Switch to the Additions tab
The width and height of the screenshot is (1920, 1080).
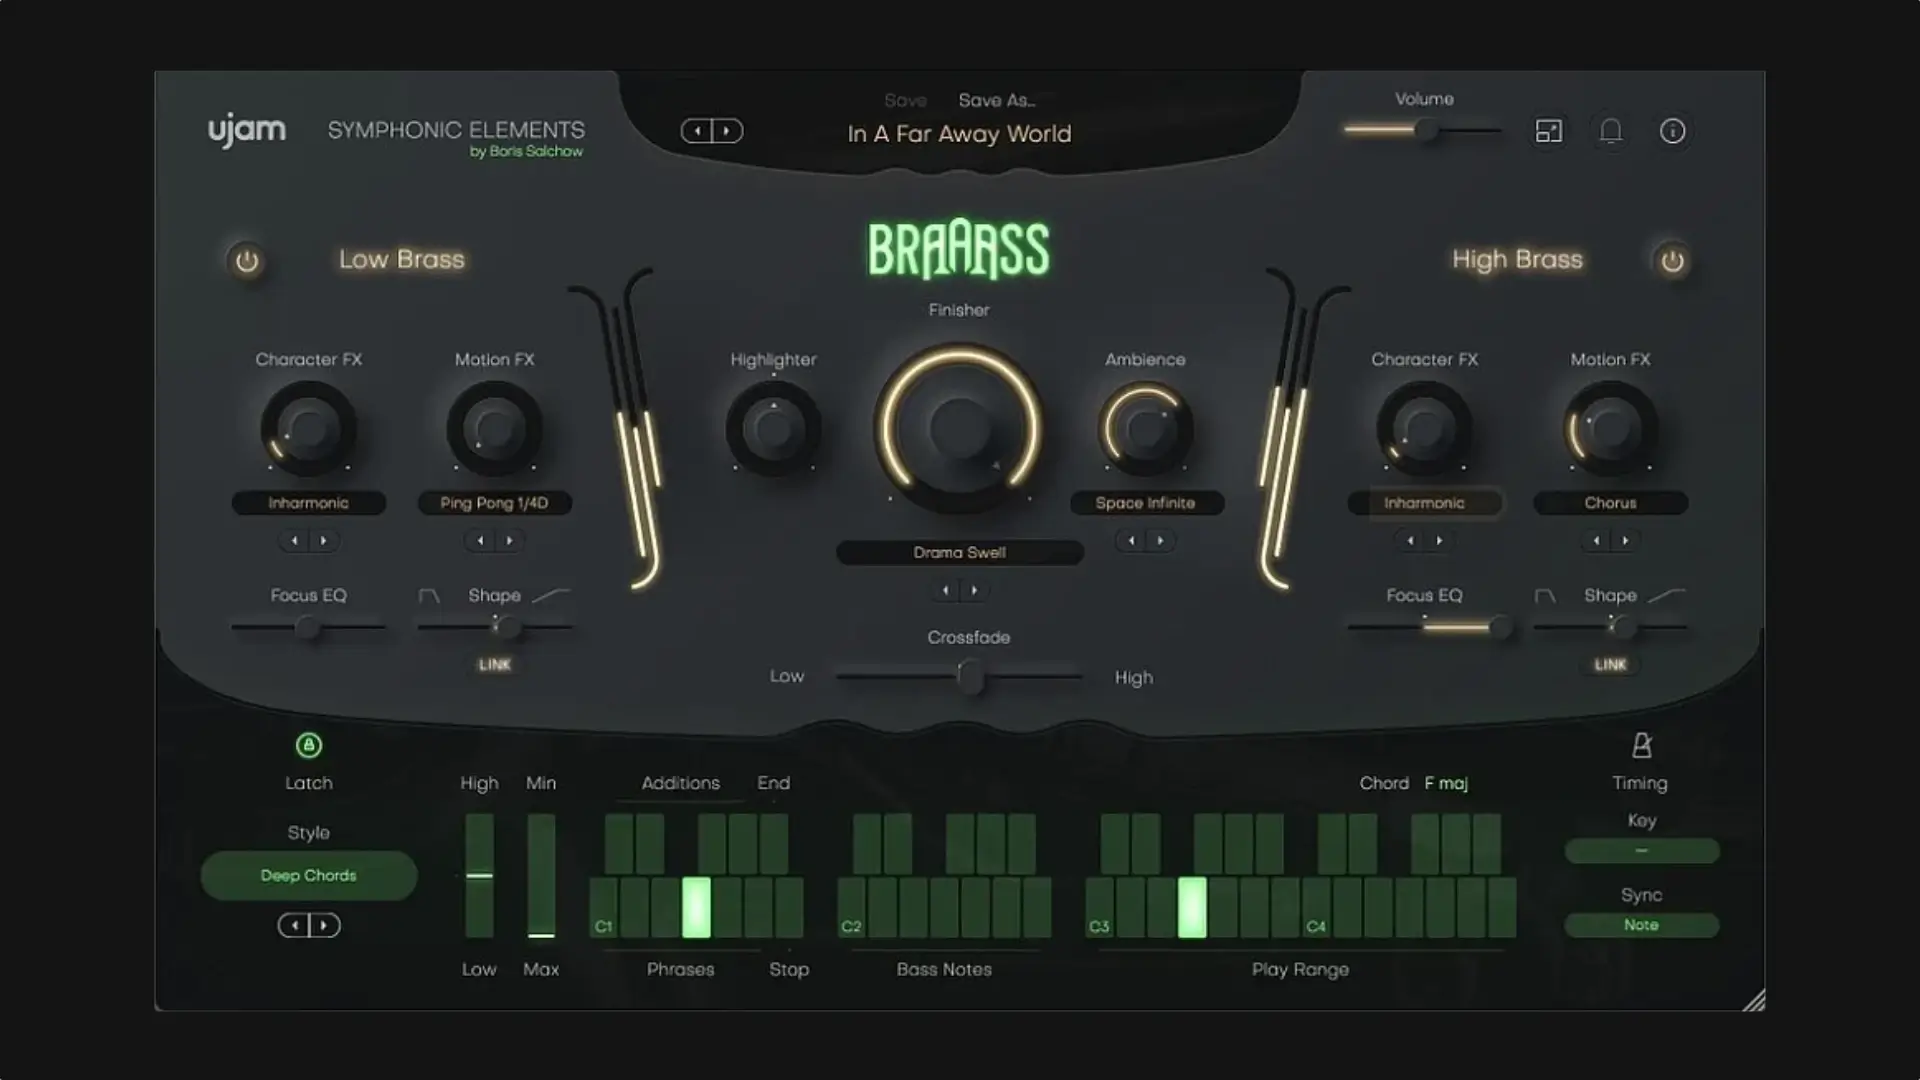tap(680, 783)
